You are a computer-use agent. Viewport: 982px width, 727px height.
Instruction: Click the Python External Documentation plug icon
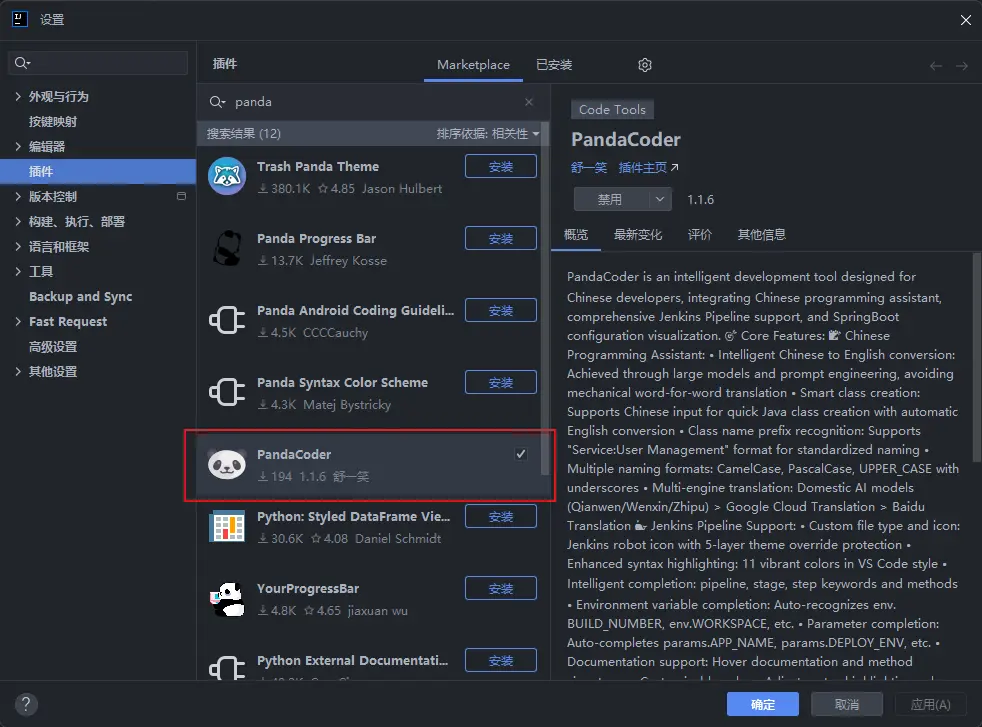[x=227, y=668]
